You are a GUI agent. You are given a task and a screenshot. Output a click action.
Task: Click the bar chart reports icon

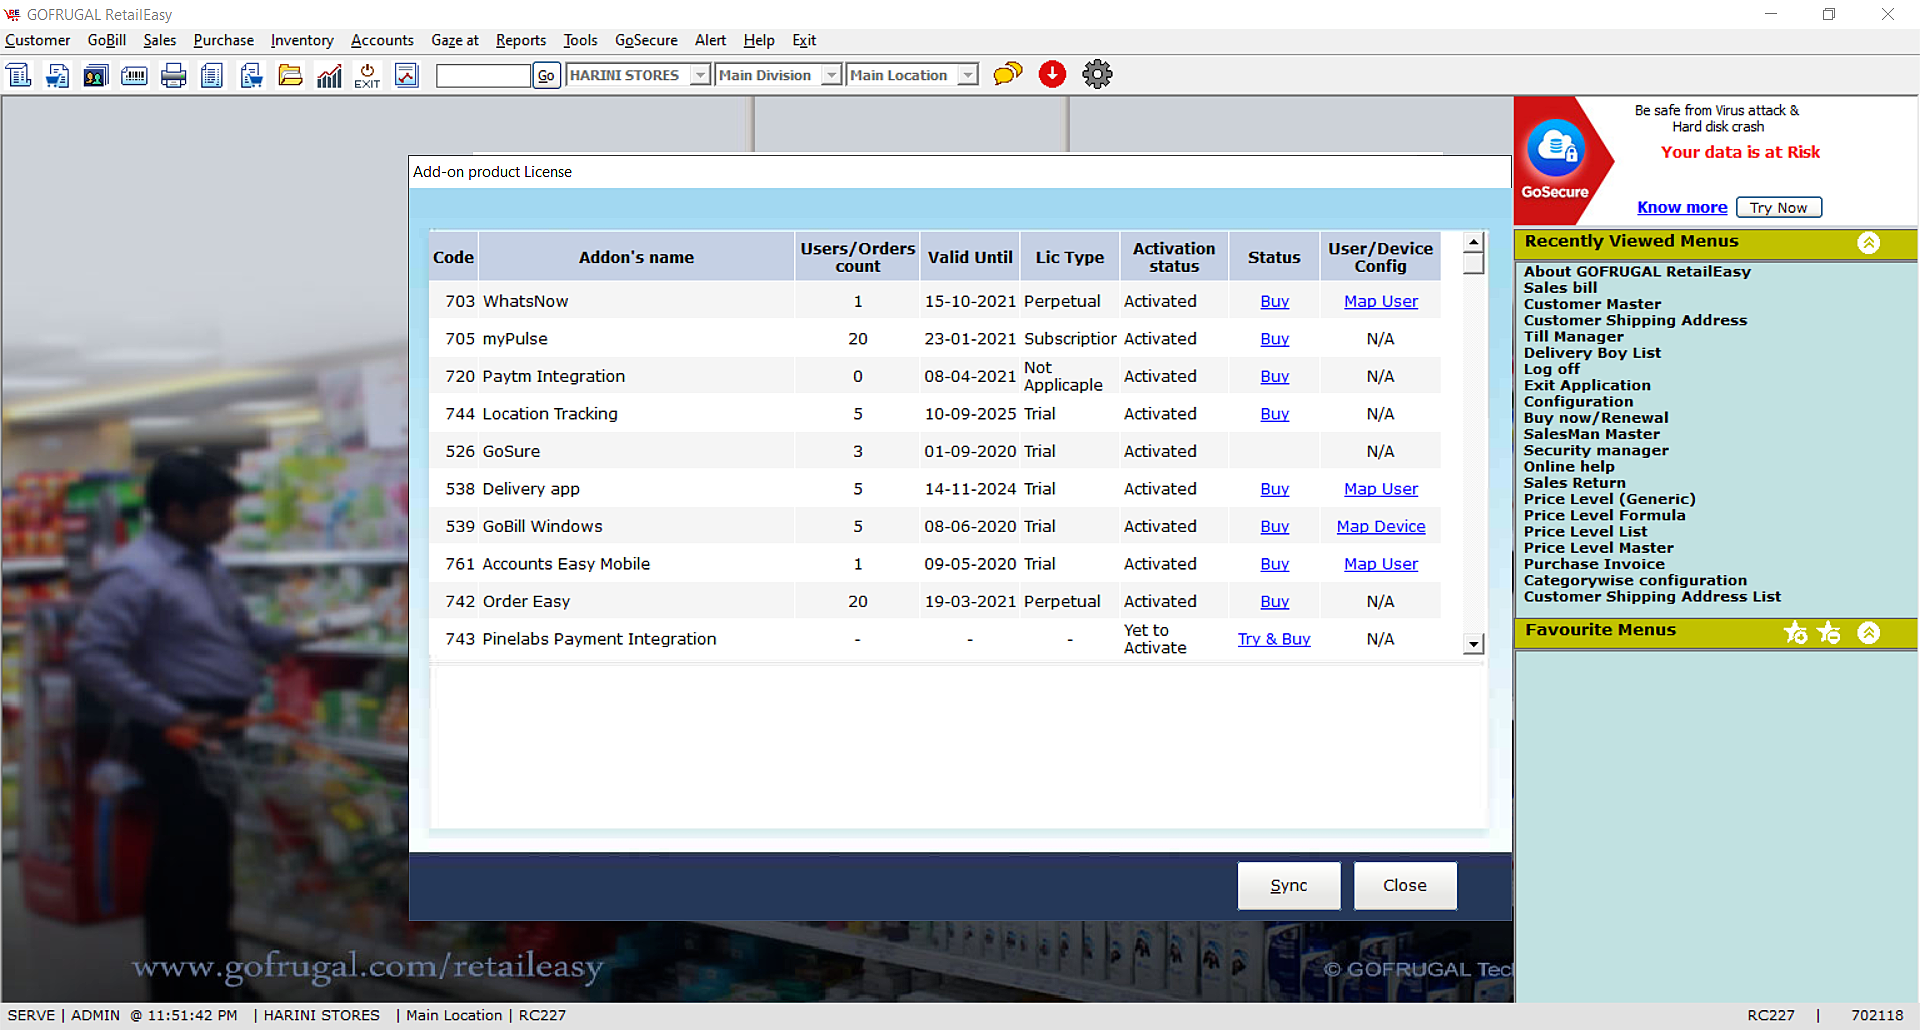coord(329,75)
